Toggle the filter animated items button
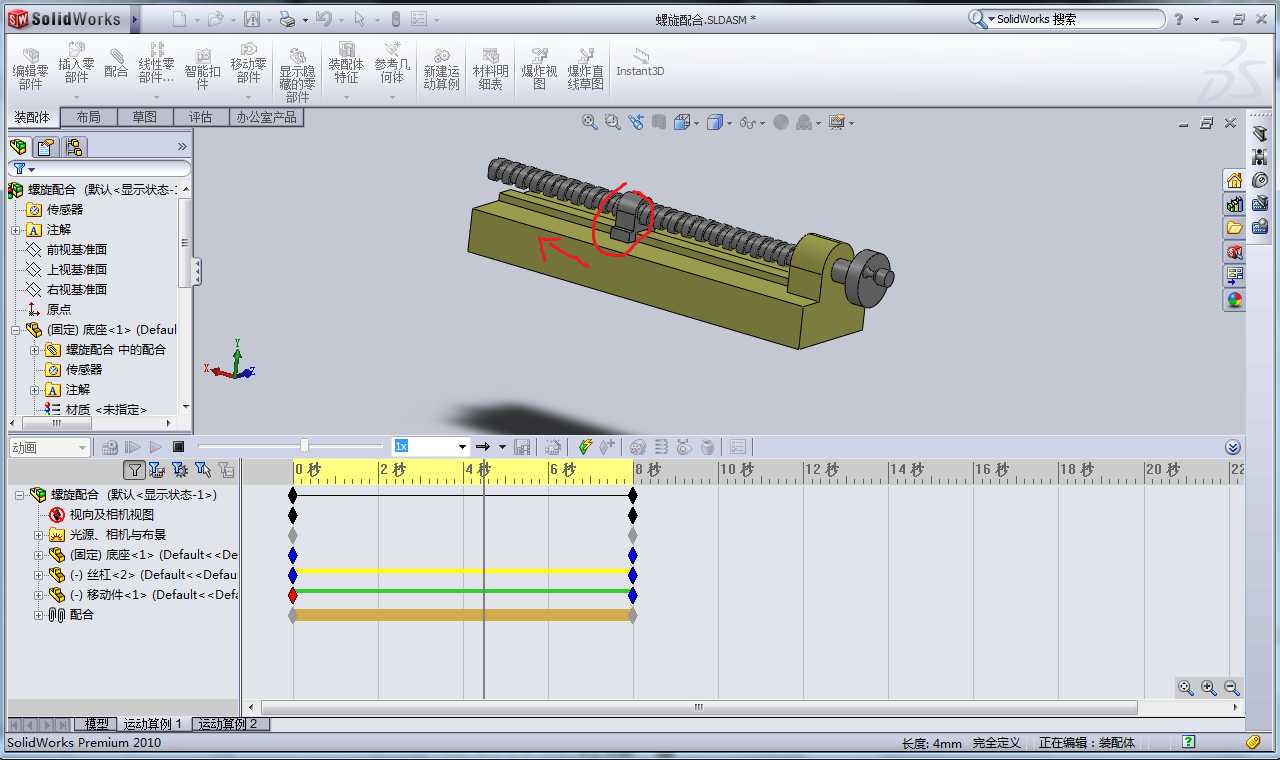The image size is (1280, 760). [x=156, y=469]
